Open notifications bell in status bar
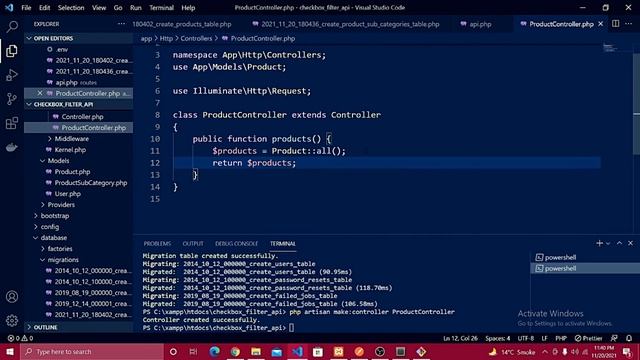The height and width of the screenshot is (360, 640). point(629,338)
